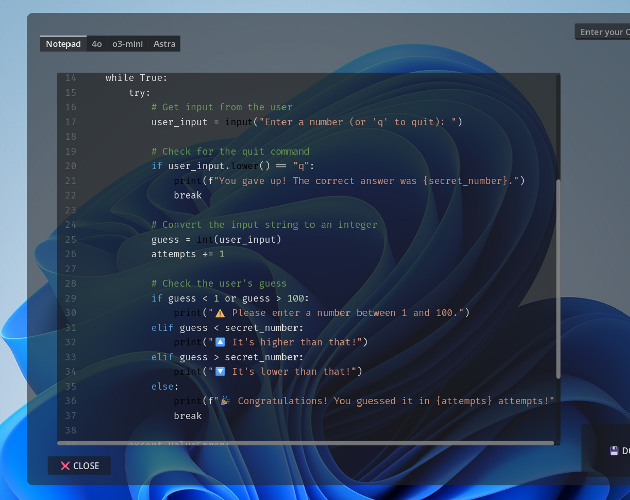630x500 pixels.
Task: Click the comment '# Check for the quit command'
Action: click(230, 152)
